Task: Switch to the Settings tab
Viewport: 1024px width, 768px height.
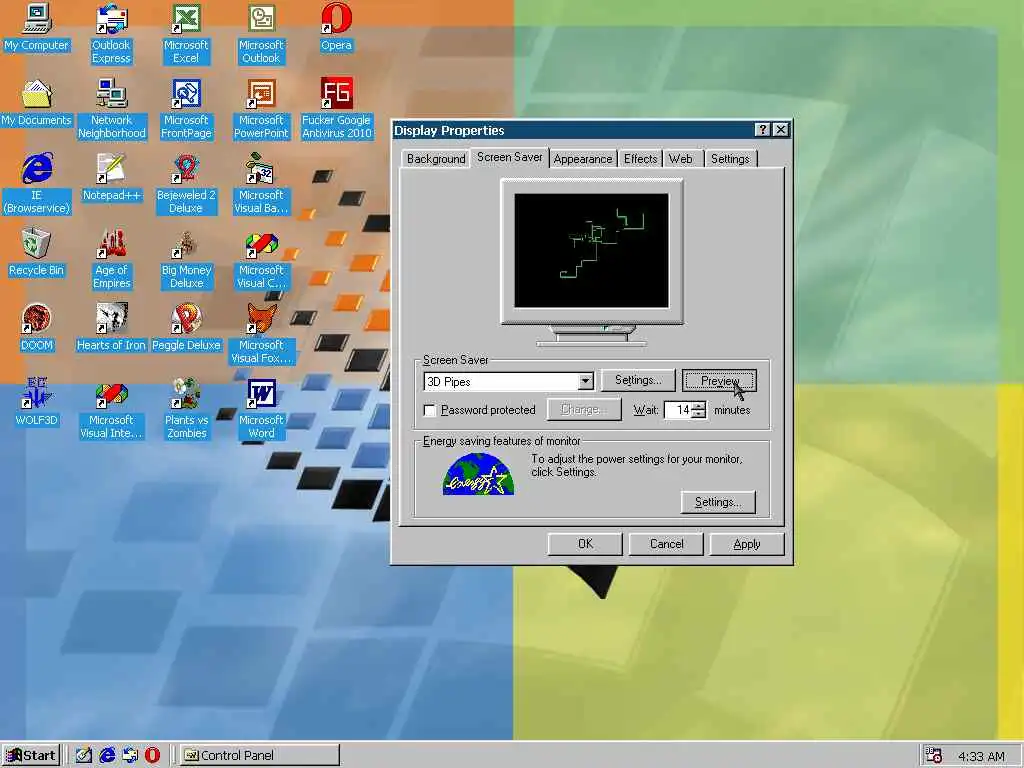Action: tap(730, 159)
